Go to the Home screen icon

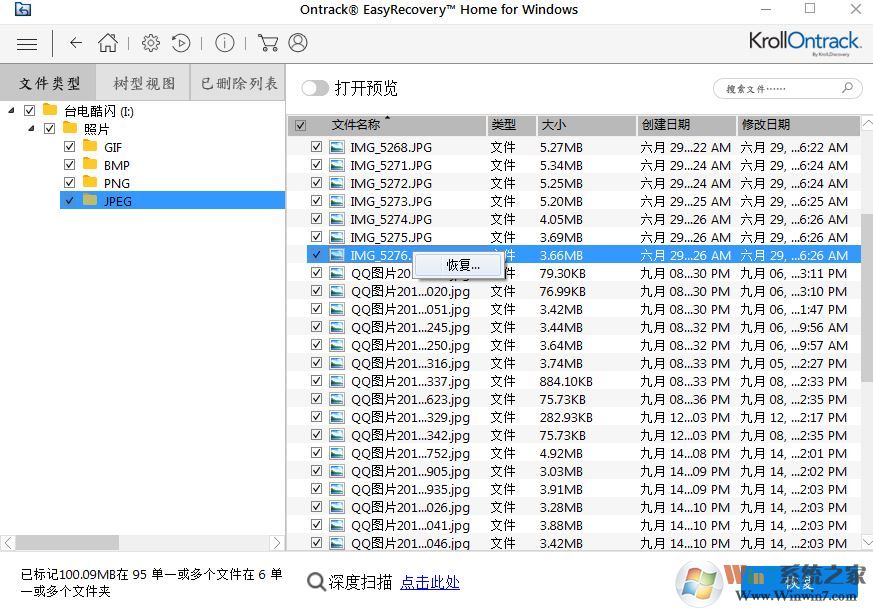(x=108, y=43)
